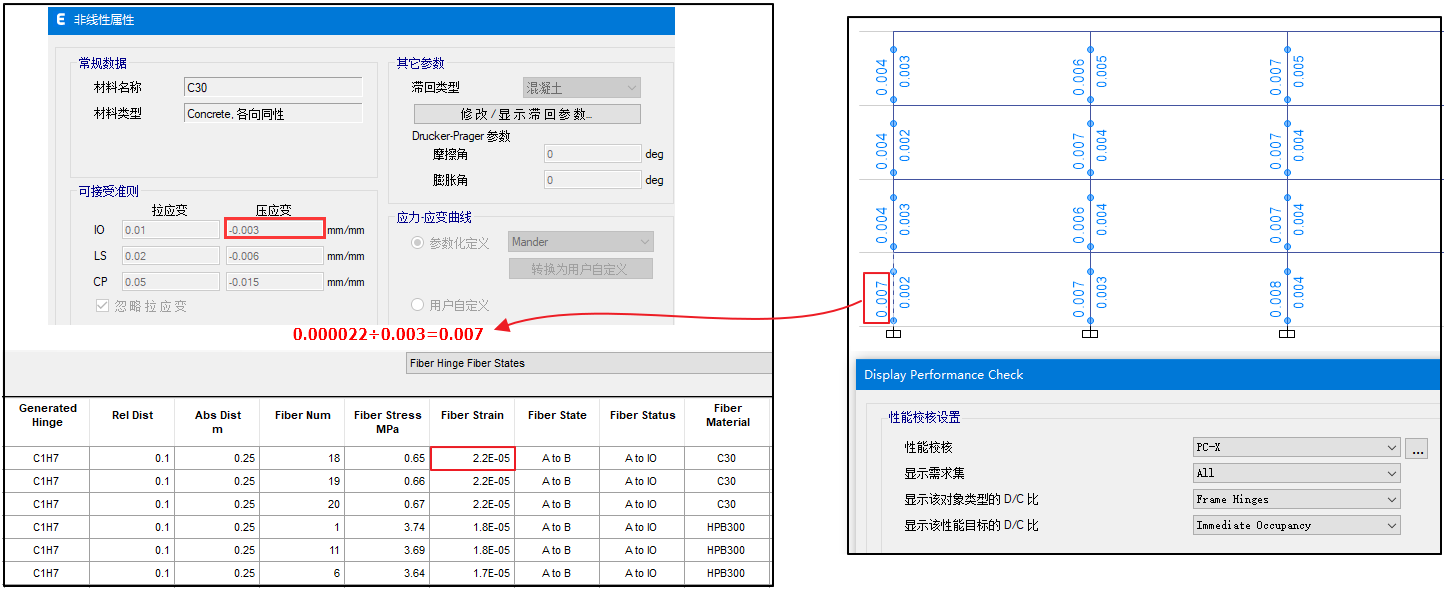This screenshot has height=591, width=1444.
Task: Choose the 用户自定义 radio option
Action: (x=418, y=305)
